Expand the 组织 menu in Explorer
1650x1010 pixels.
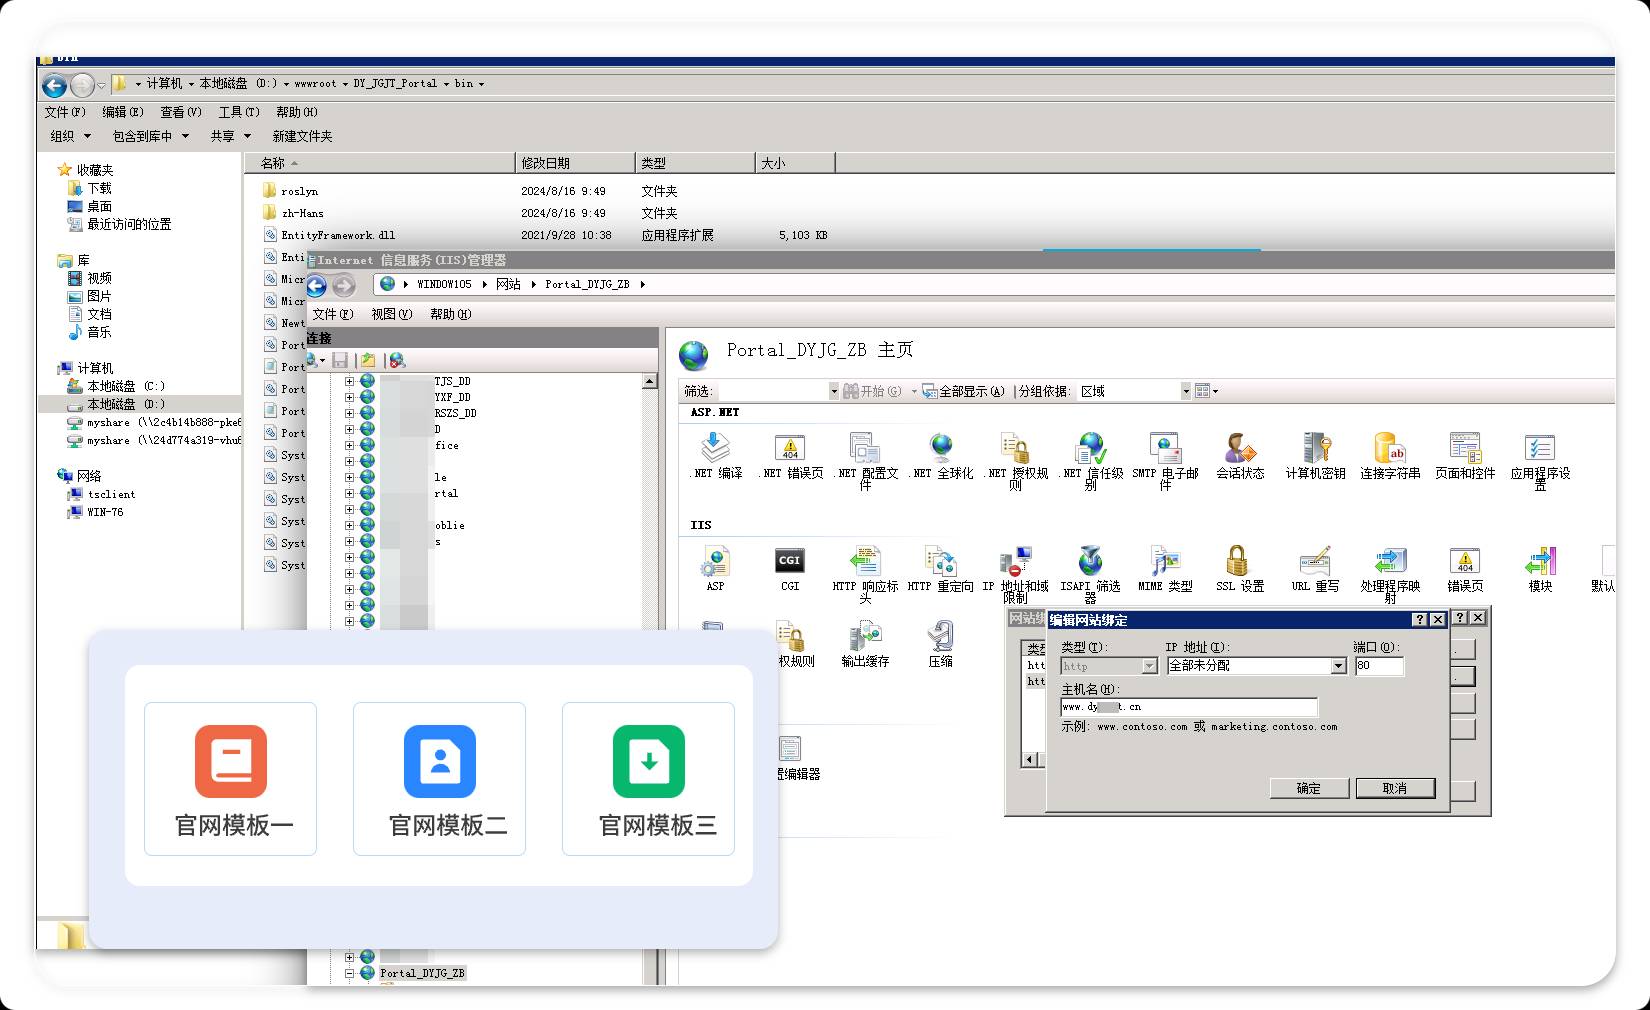pyautogui.click(x=70, y=136)
